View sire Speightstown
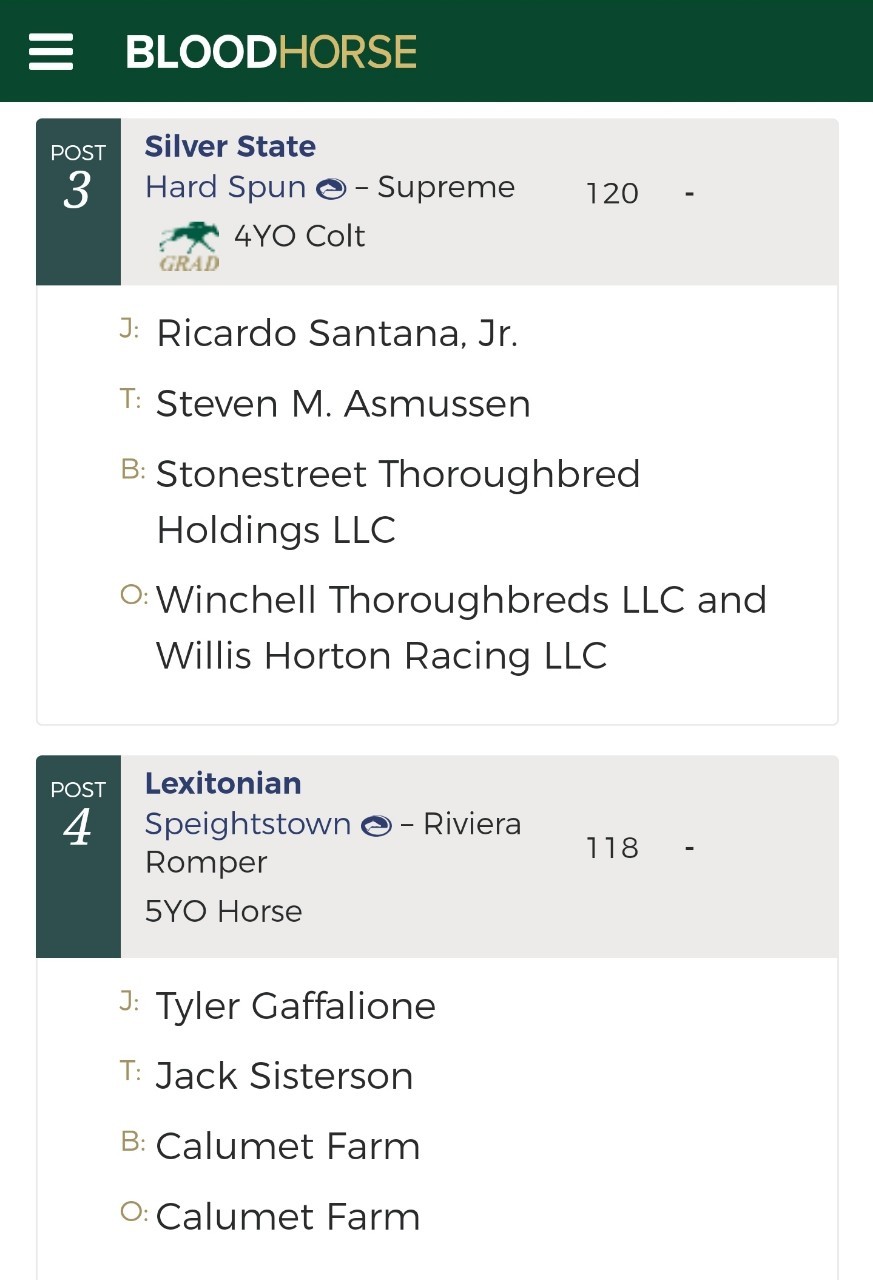Image resolution: width=873 pixels, height=1280 pixels. (248, 825)
